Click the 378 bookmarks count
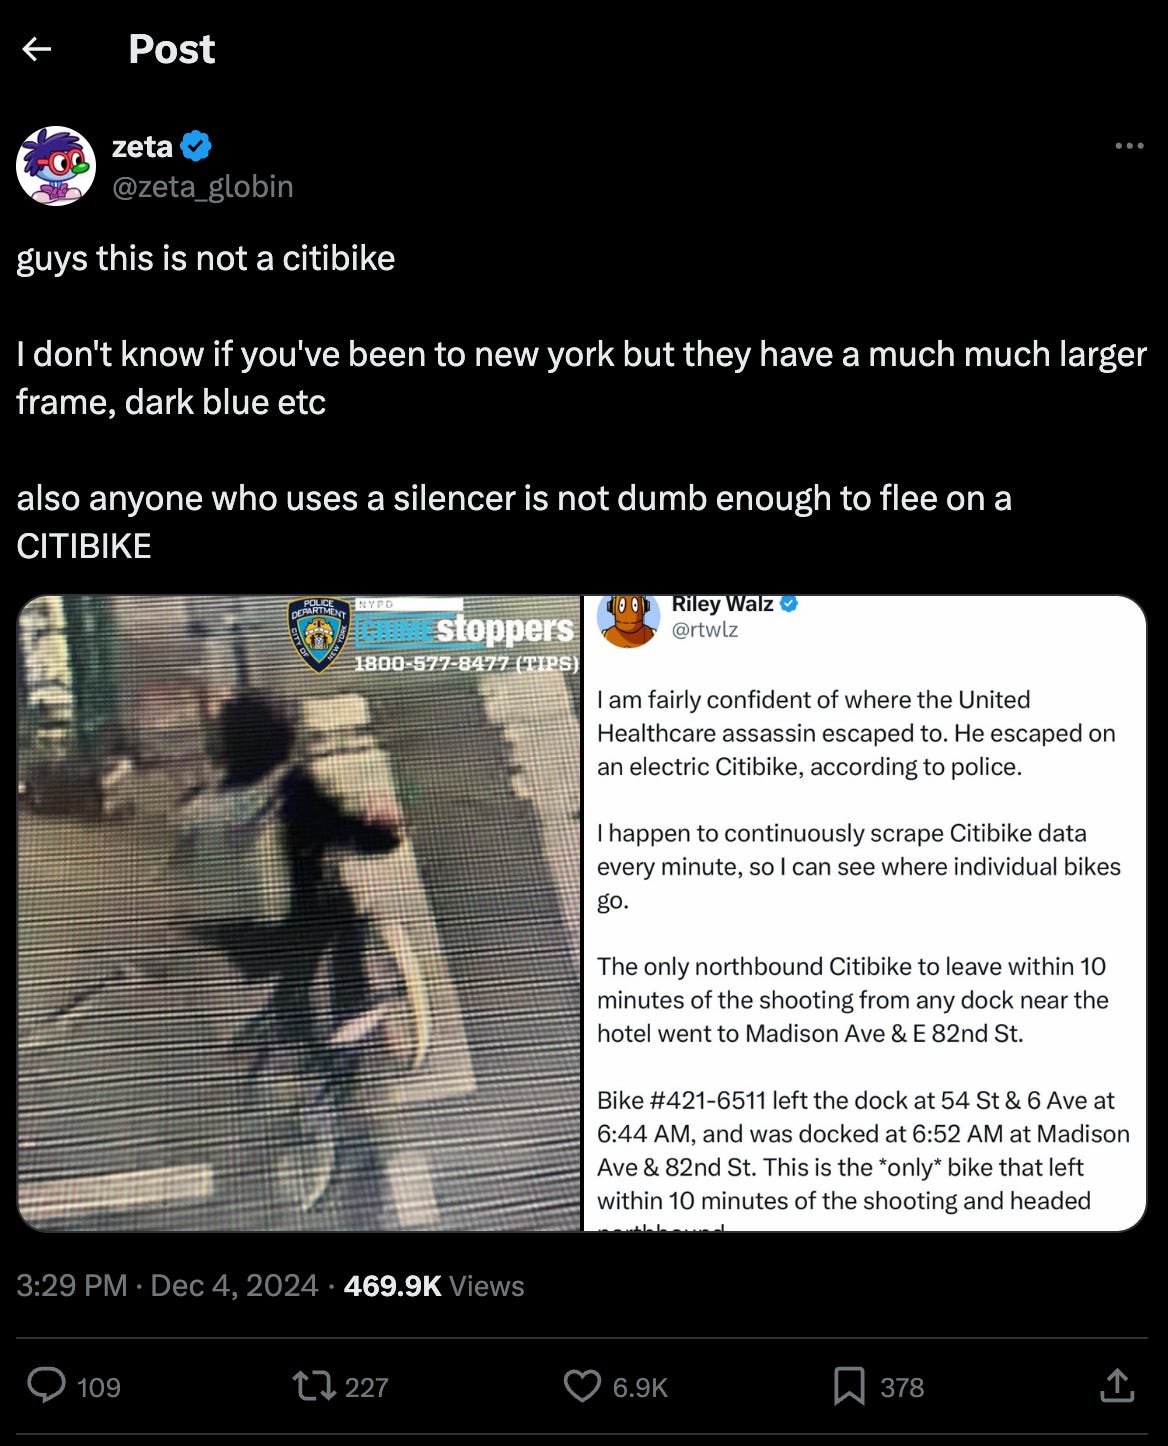This screenshot has width=1168, height=1446. 902,1388
